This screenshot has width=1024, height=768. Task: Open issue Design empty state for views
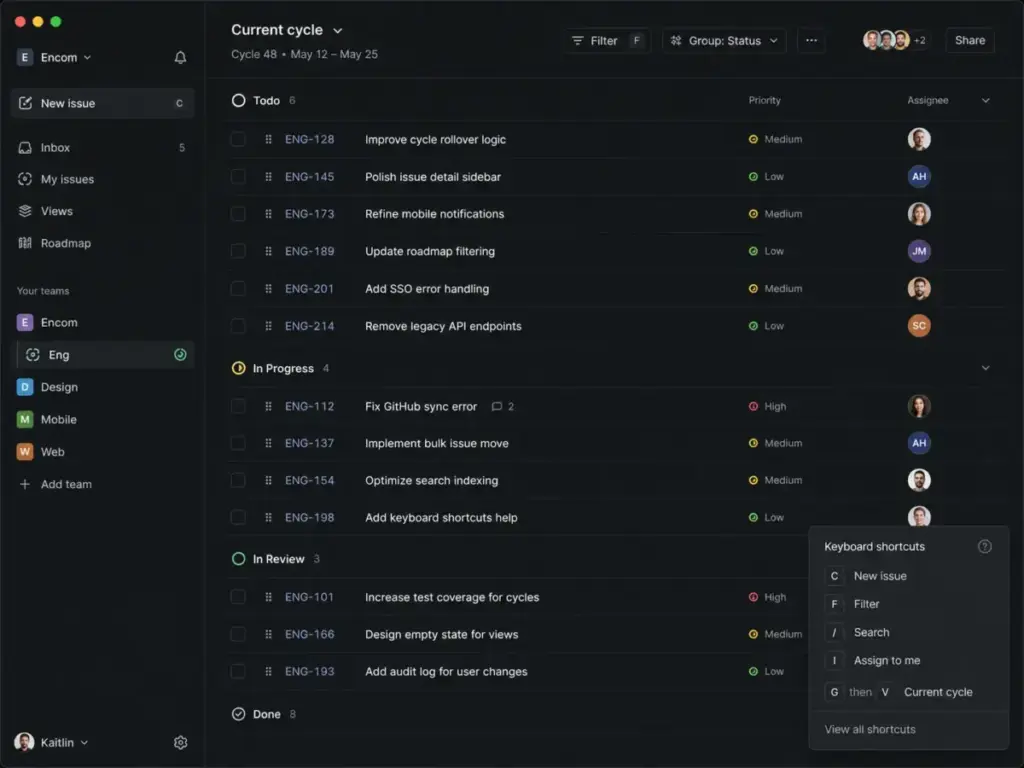pyautogui.click(x=441, y=634)
